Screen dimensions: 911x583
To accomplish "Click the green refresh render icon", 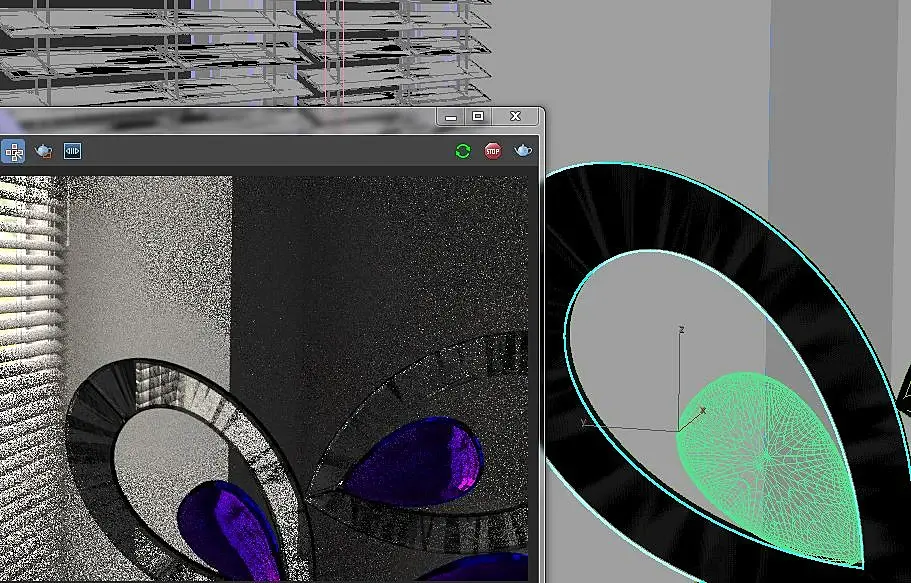I will [x=462, y=151].
